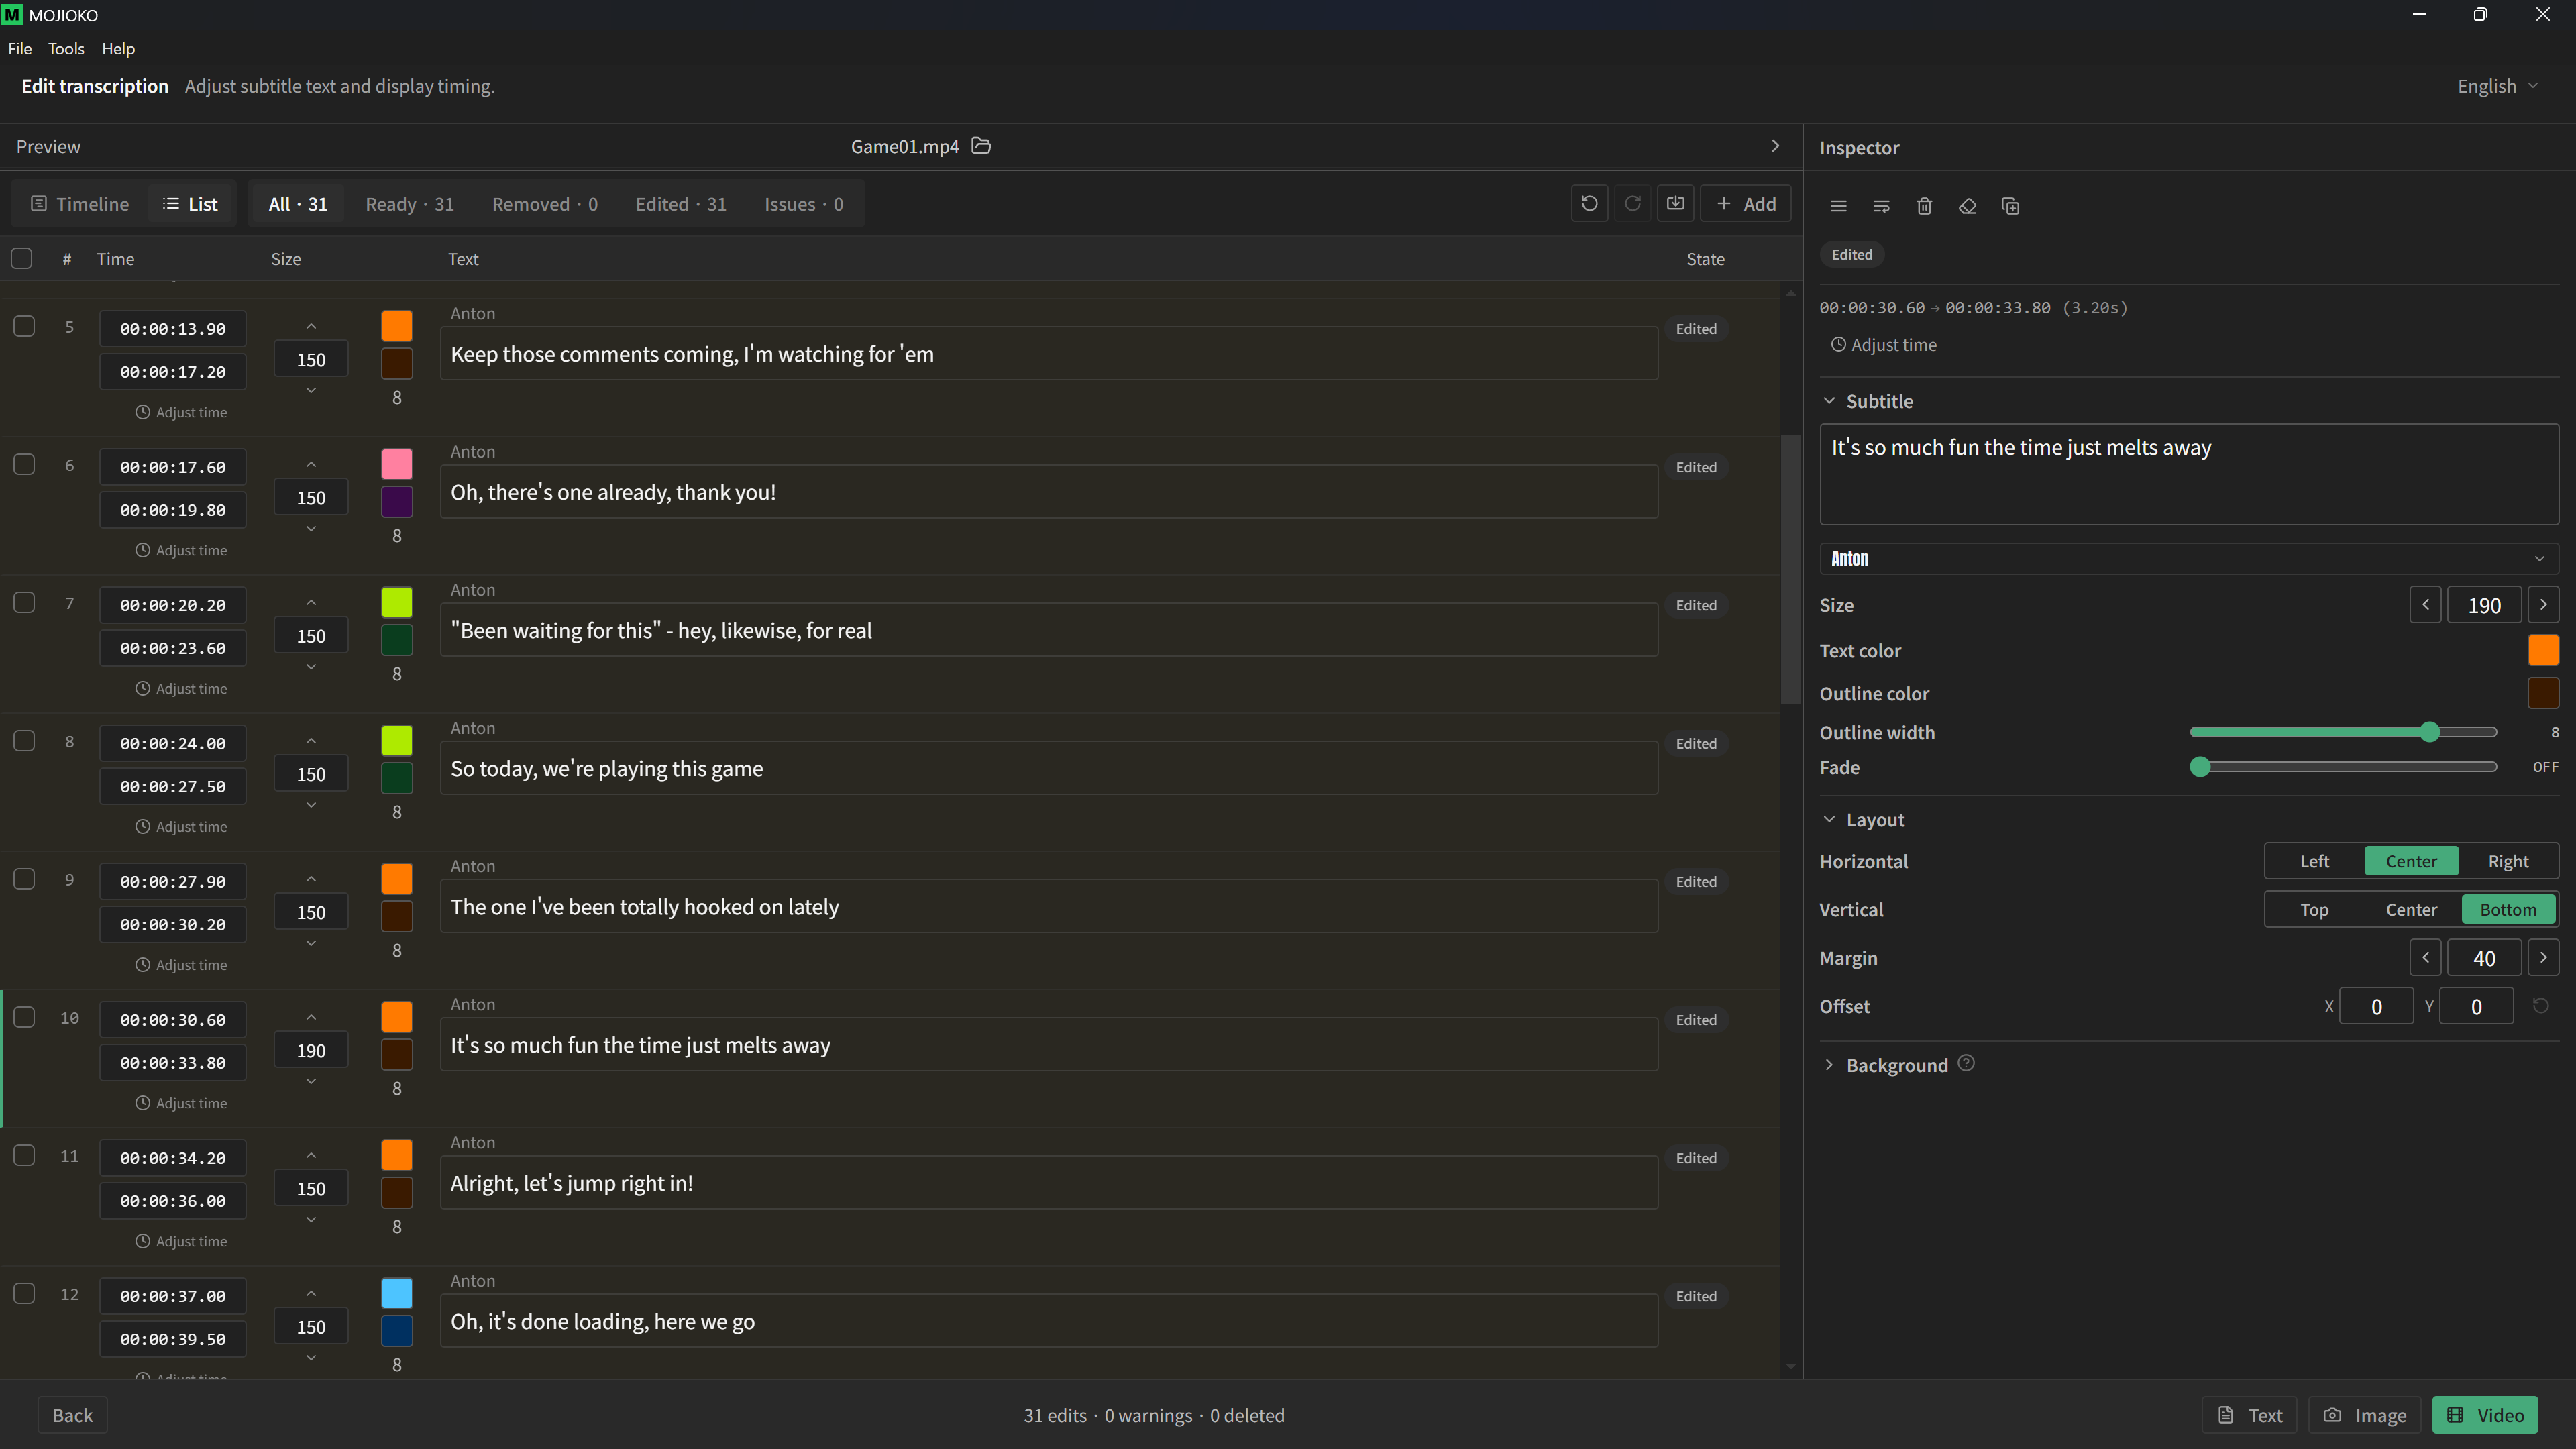Open the Help menu
The height and width of the screenshot is (1449, 2576).
coord(118,49)
